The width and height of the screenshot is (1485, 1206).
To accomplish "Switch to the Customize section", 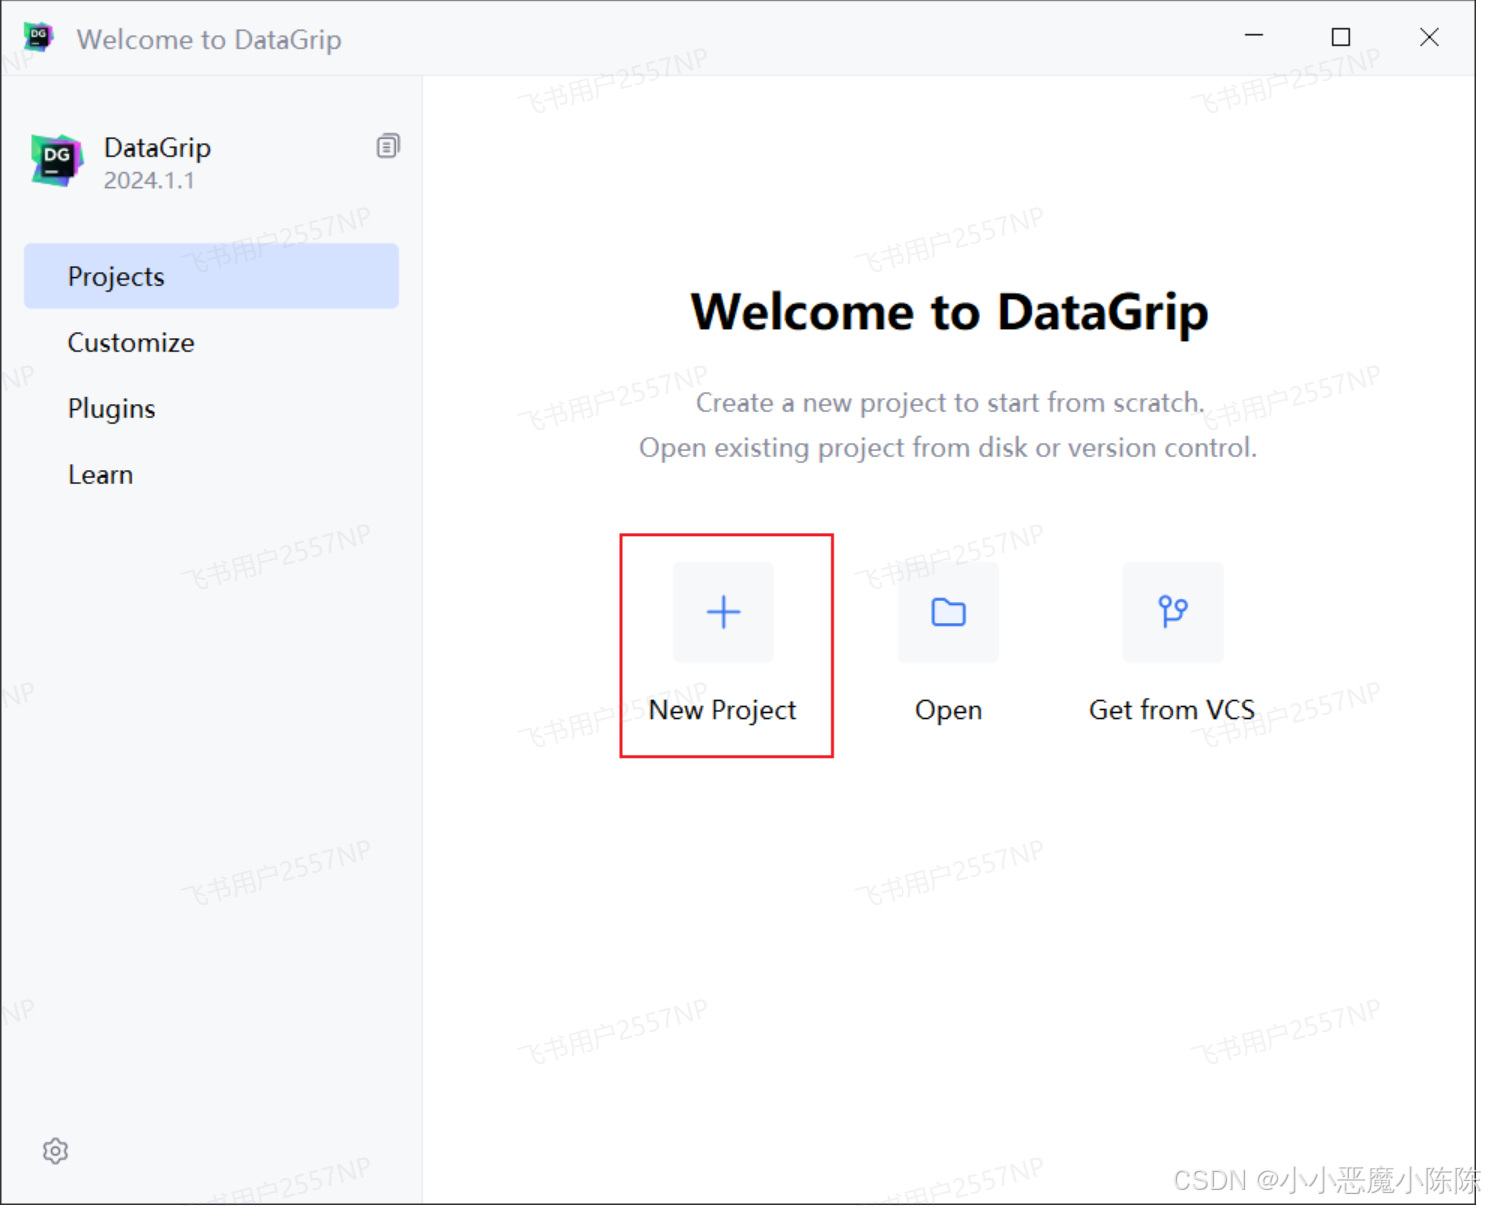I will [130, 342].
